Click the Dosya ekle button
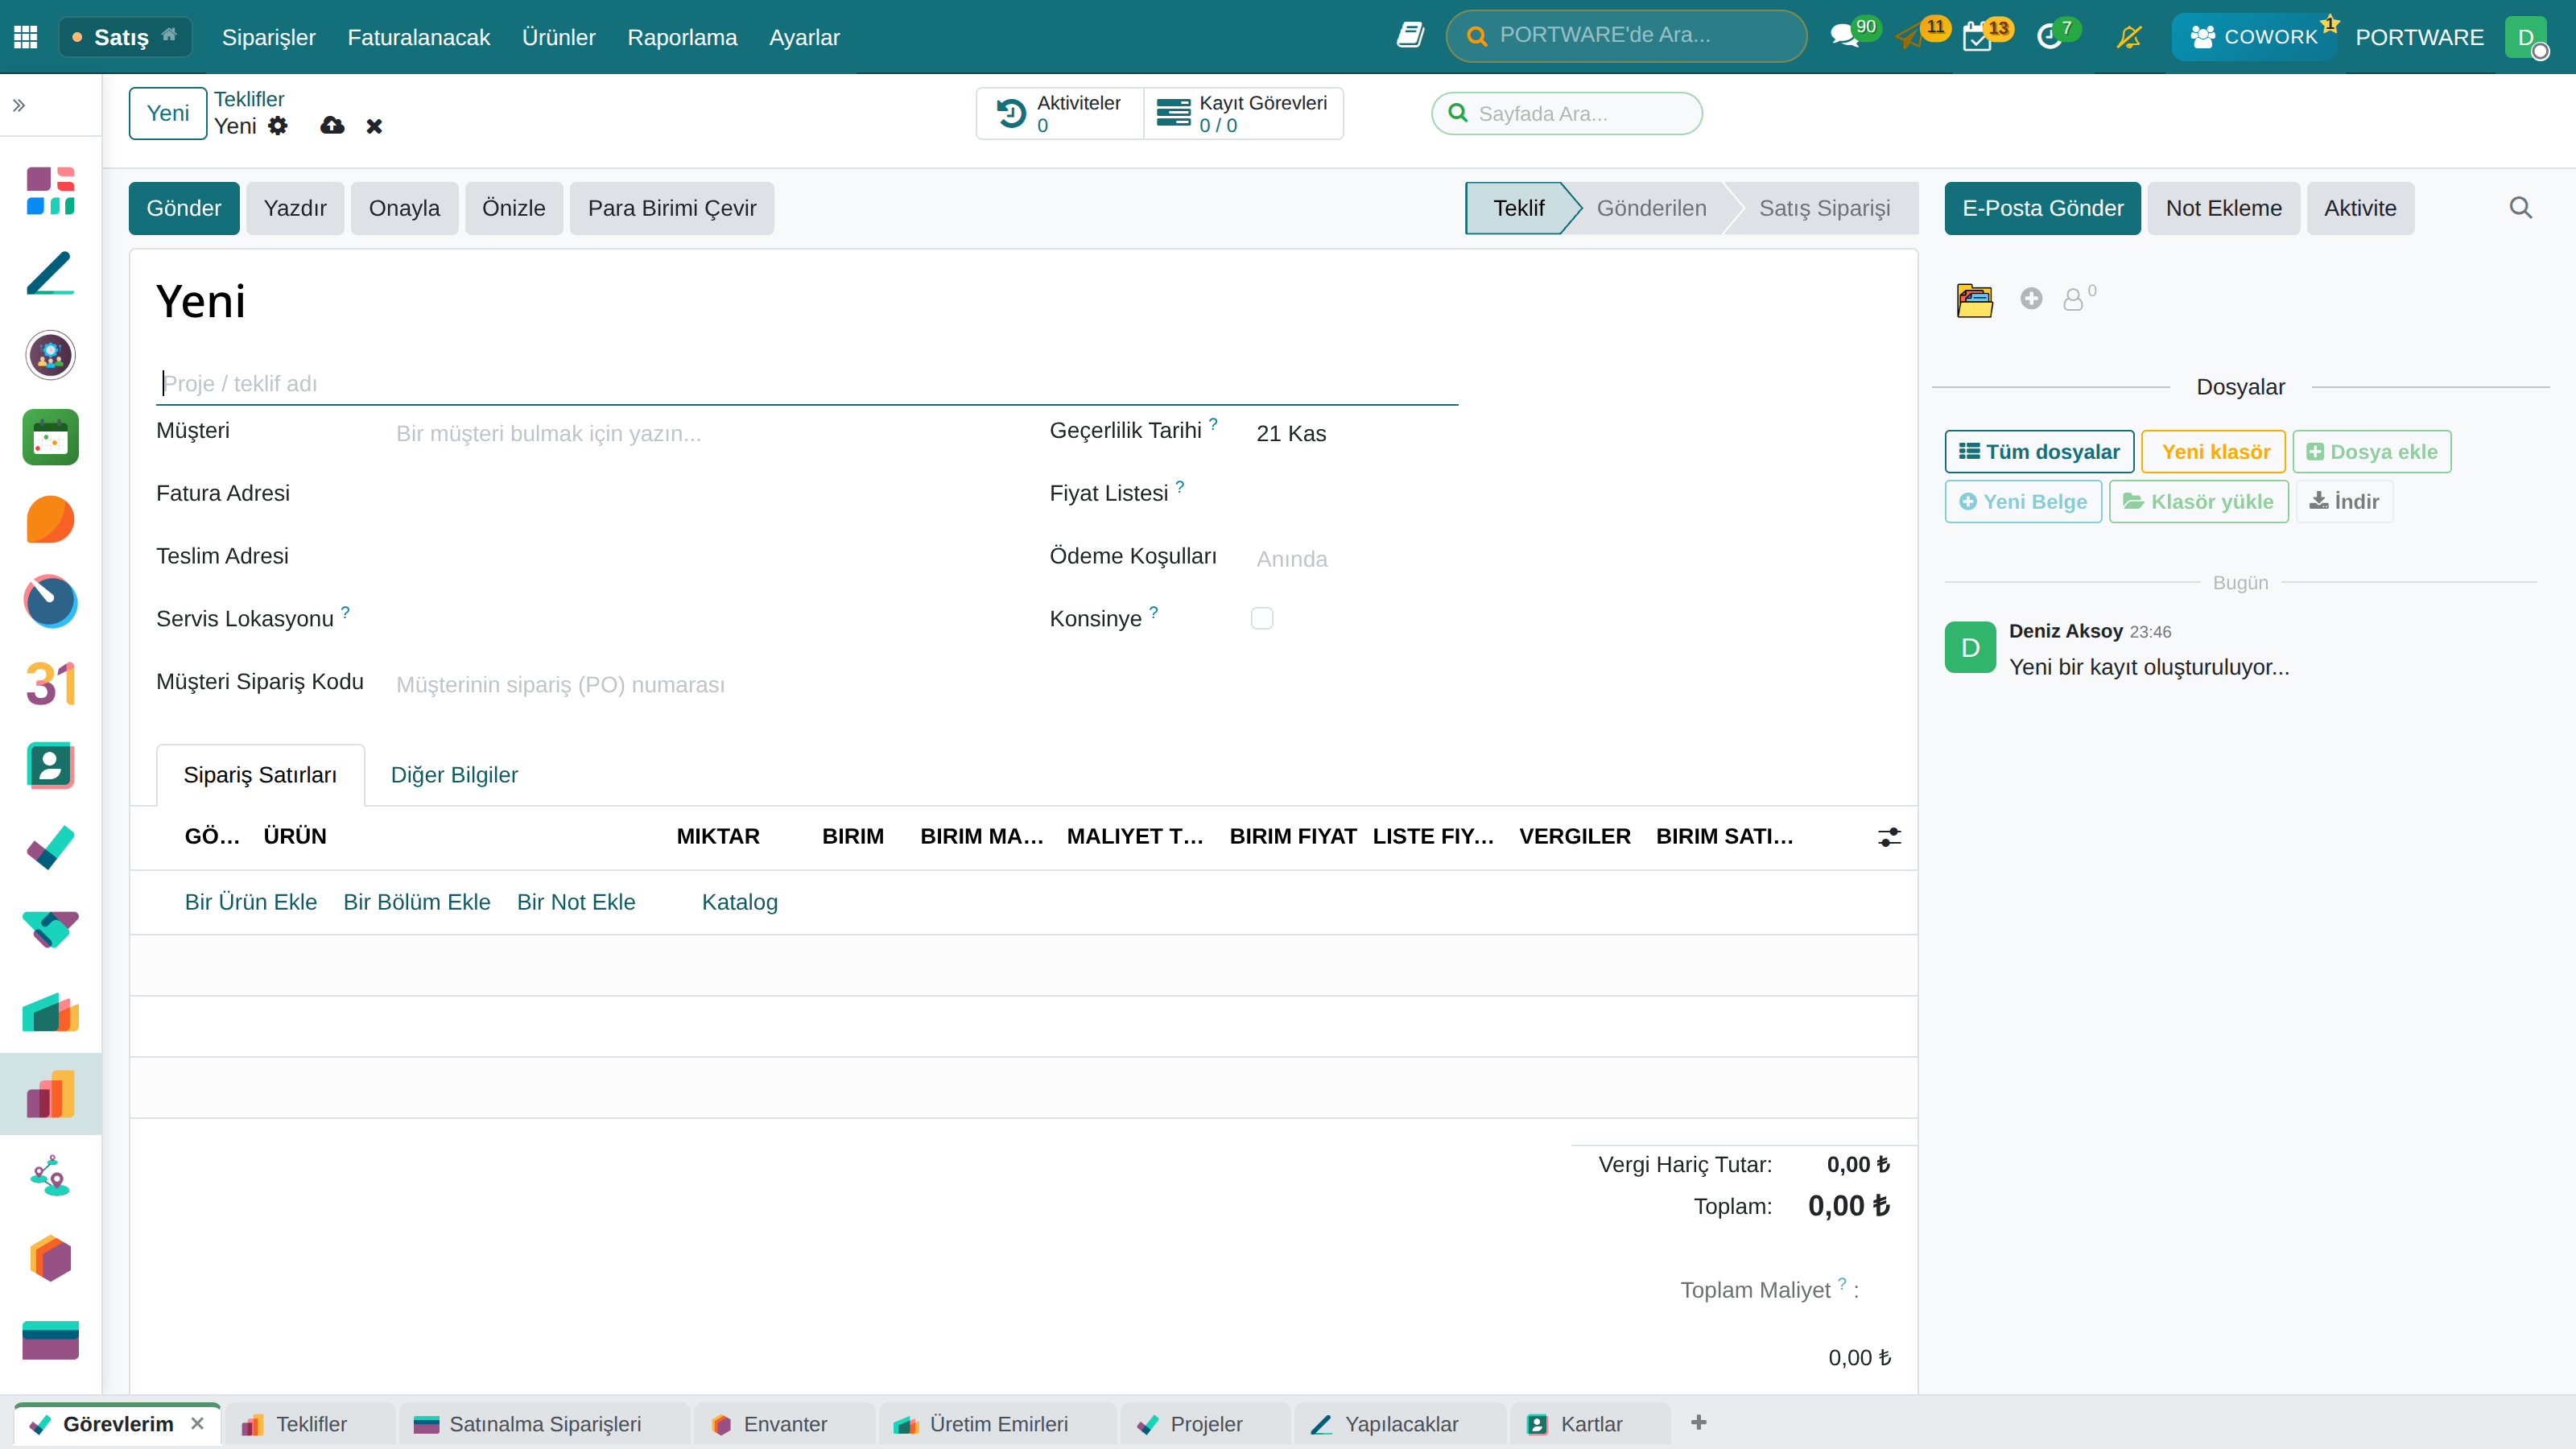Image resolution: width=2576 pixels, height=1449 pixels. (2371, 452)
